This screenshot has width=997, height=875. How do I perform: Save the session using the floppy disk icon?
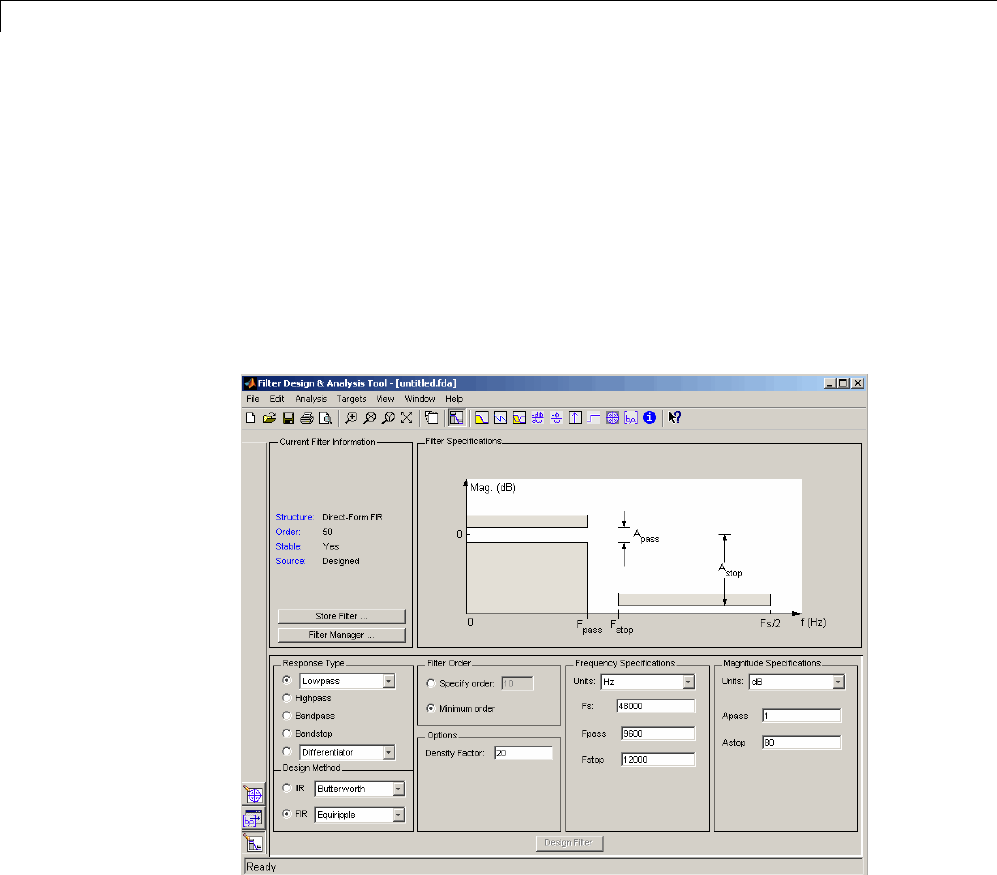tap(288, 418)
